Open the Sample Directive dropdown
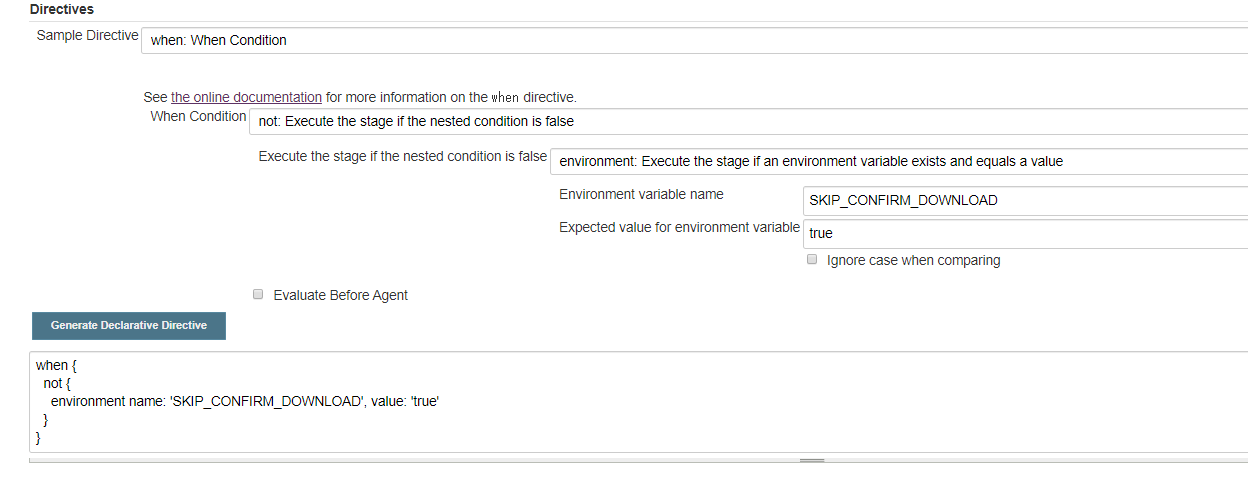 (x=694, y=41)
